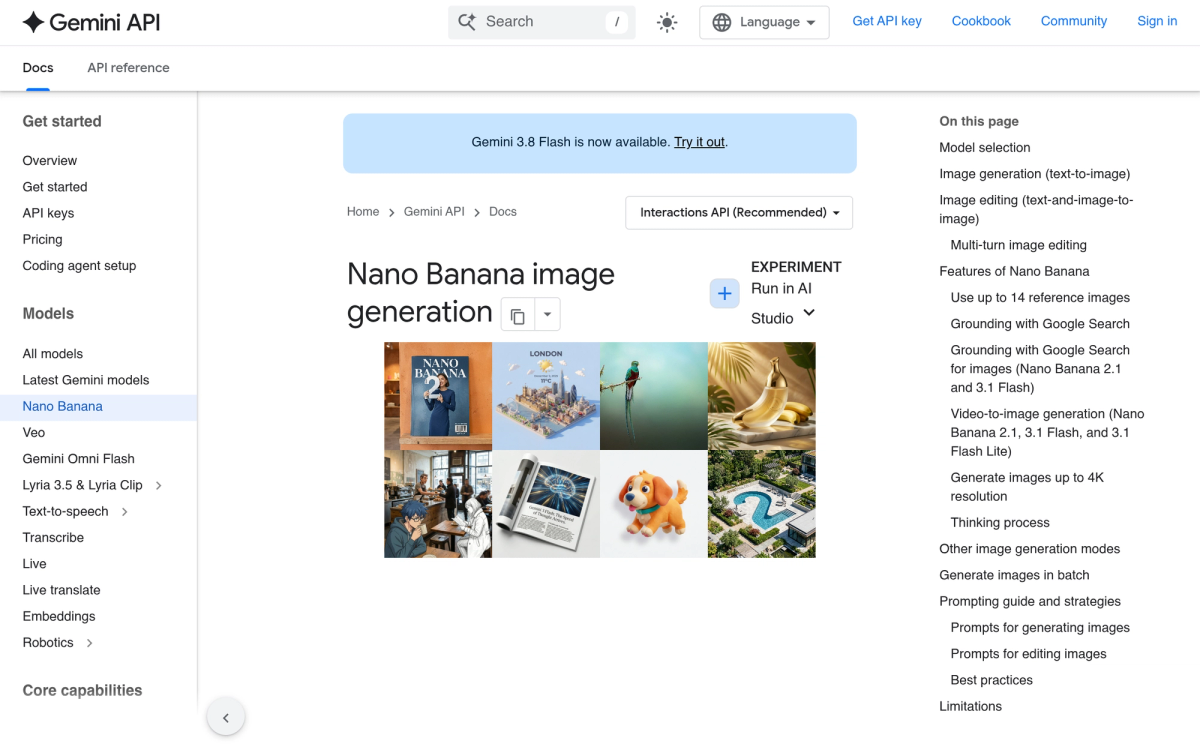Open Embeddings sidebar item
This screenshot has width=1200, height=750.
59,617
